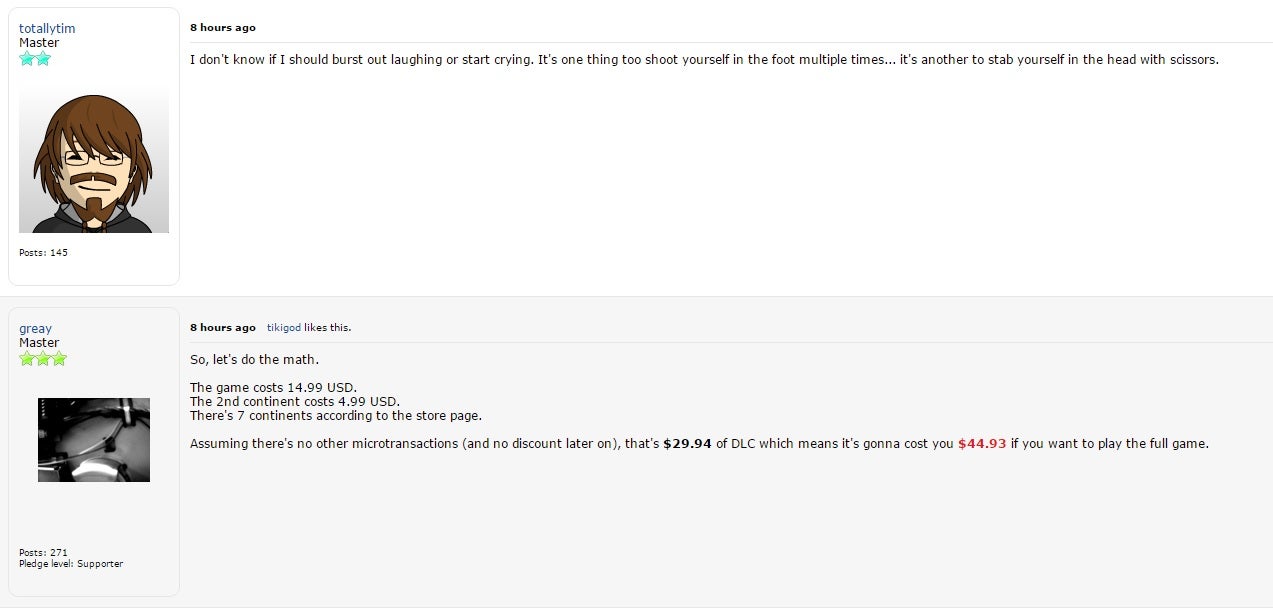Click the first green star under greay

tap(27, 359)
